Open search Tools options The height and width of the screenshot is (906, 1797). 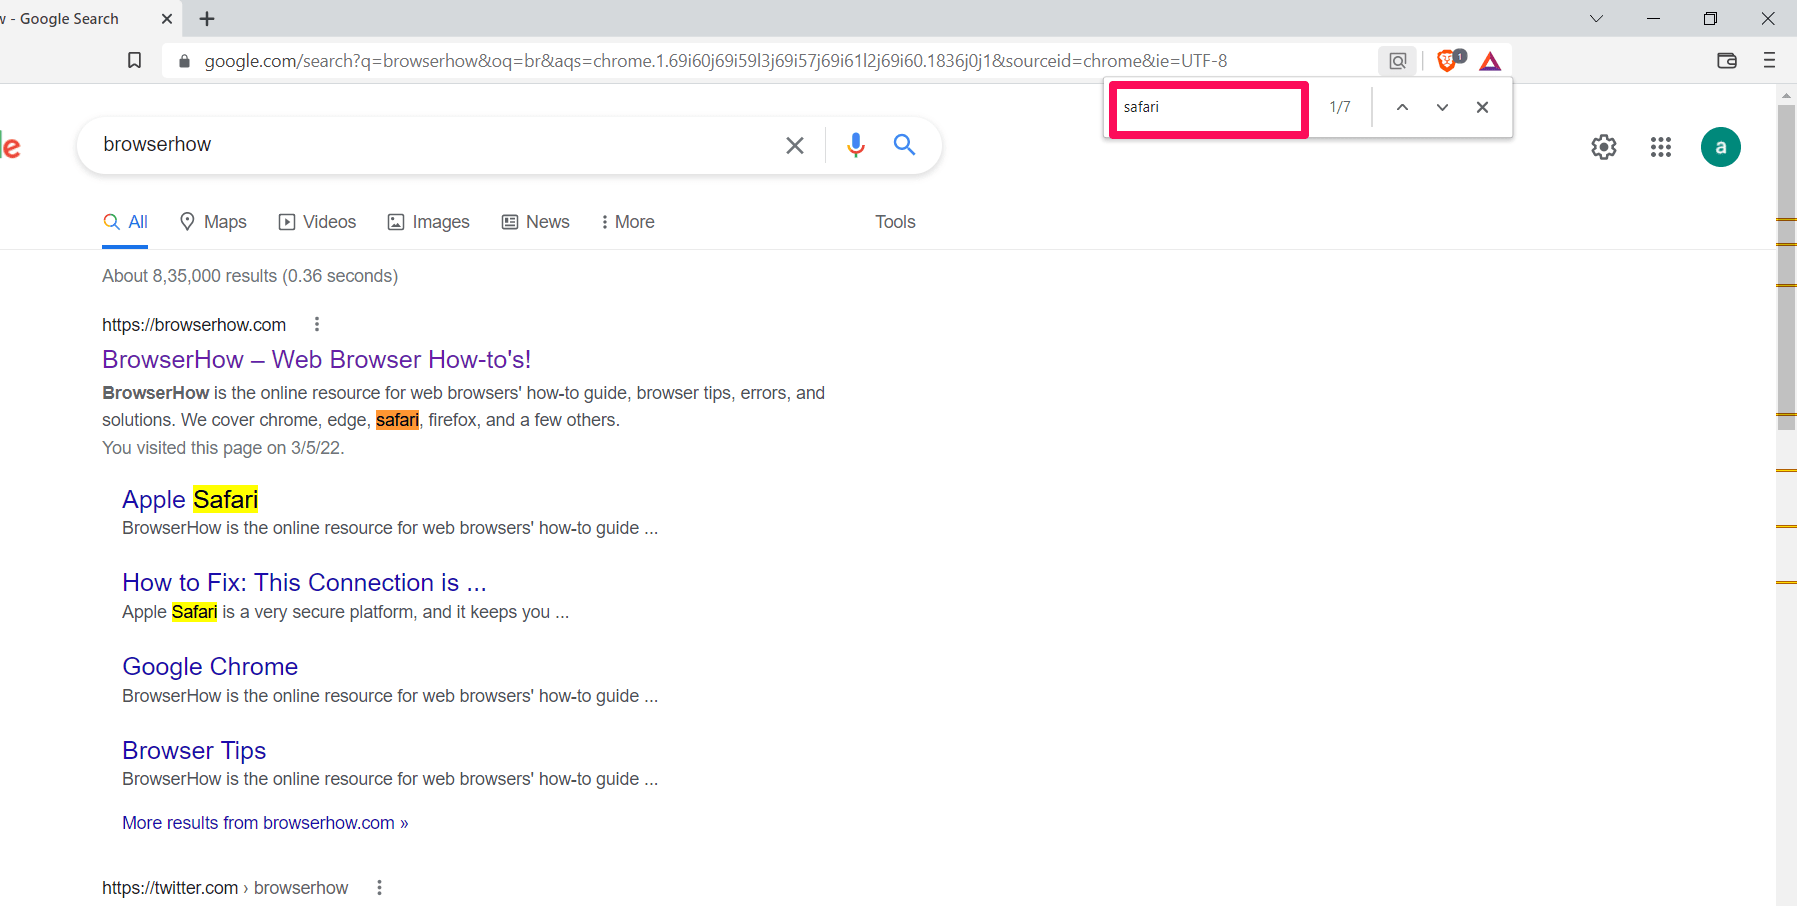click(x=895, y=222)
